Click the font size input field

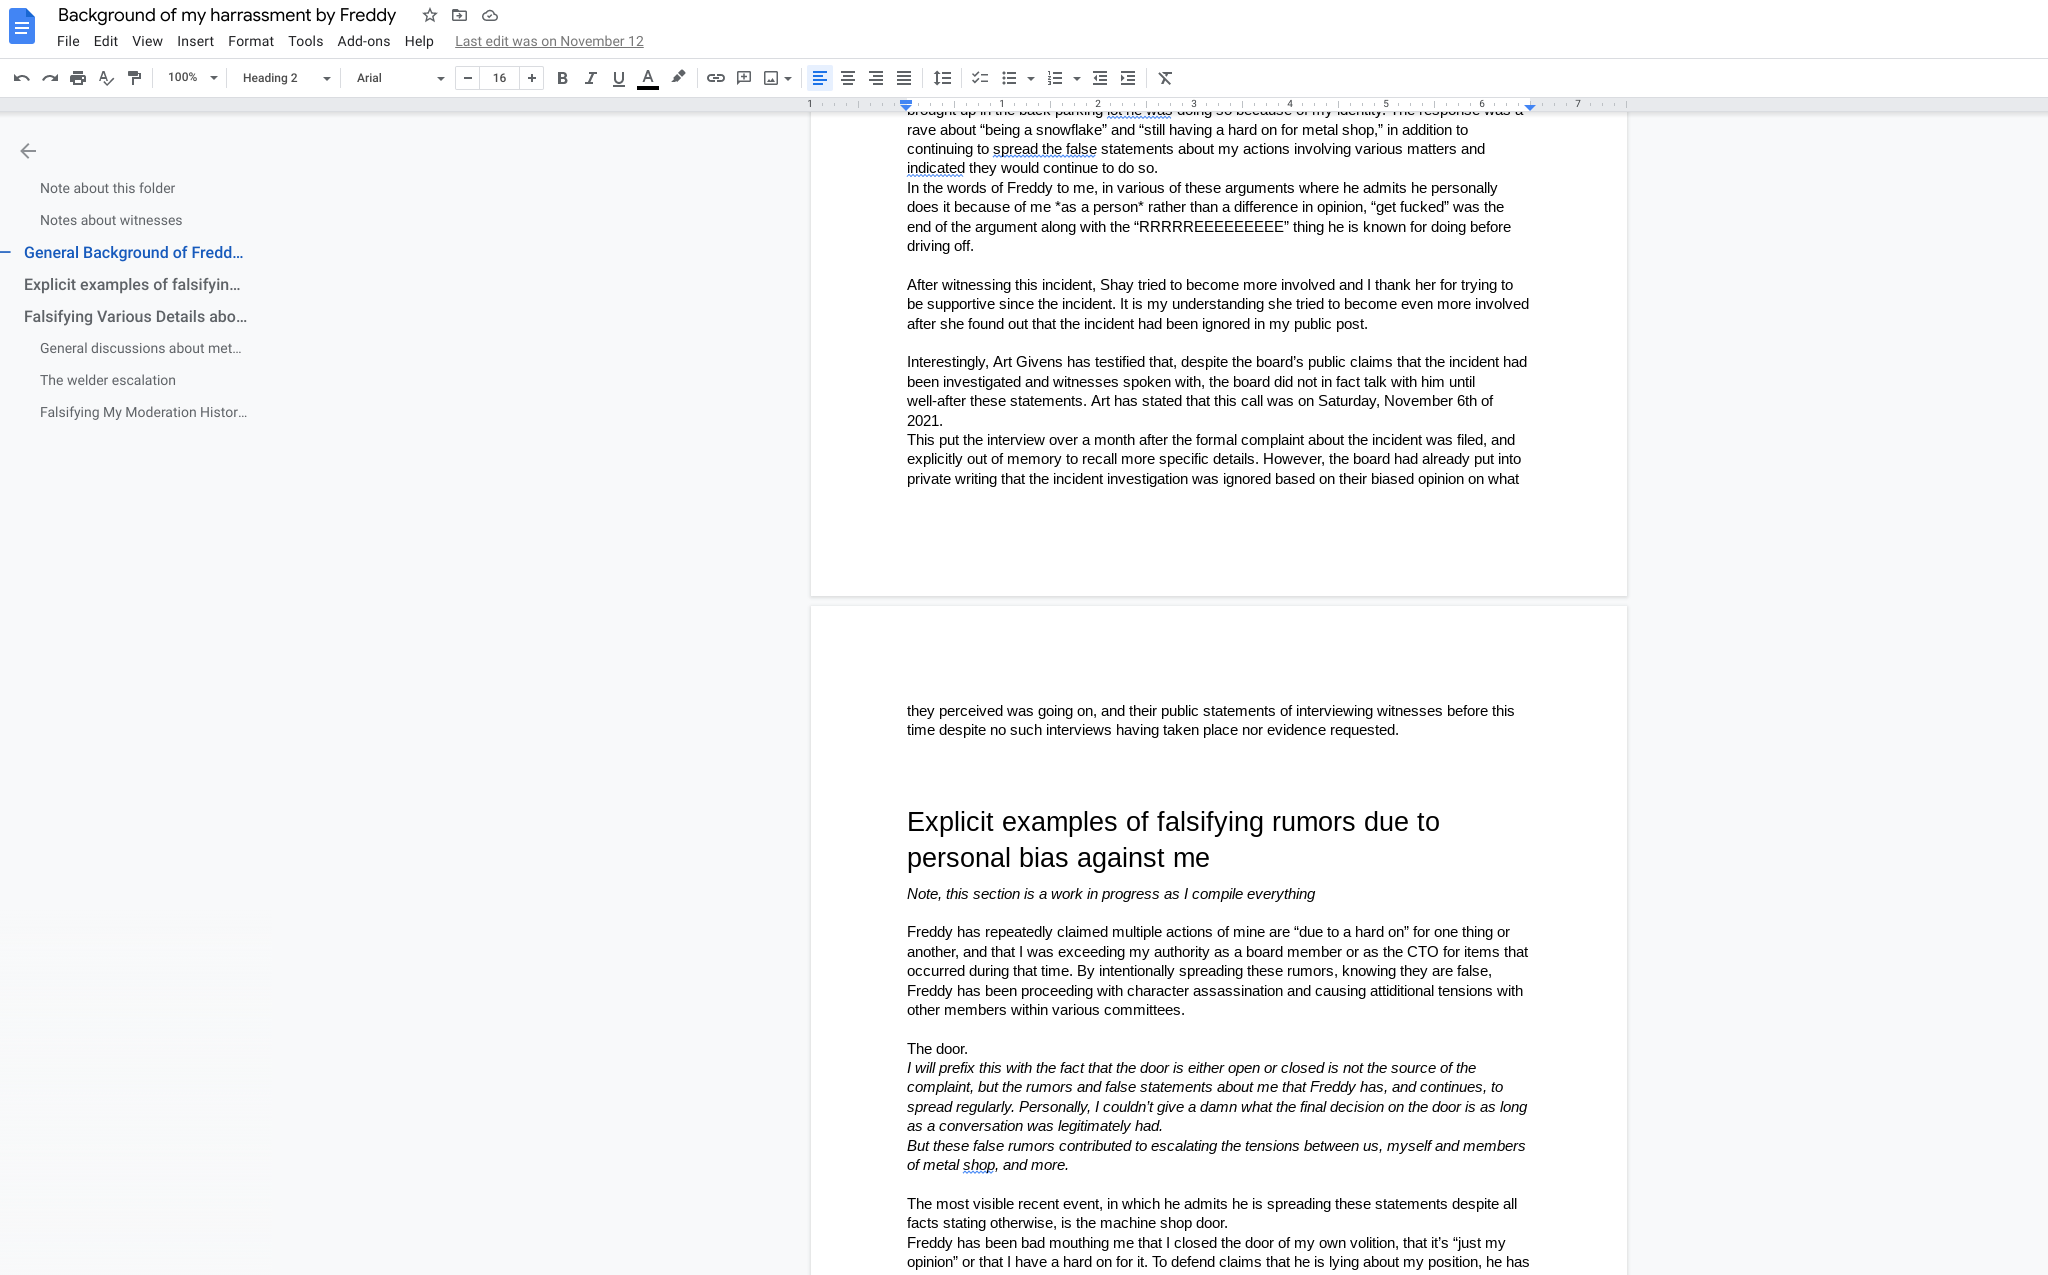[x=499, y=78]
